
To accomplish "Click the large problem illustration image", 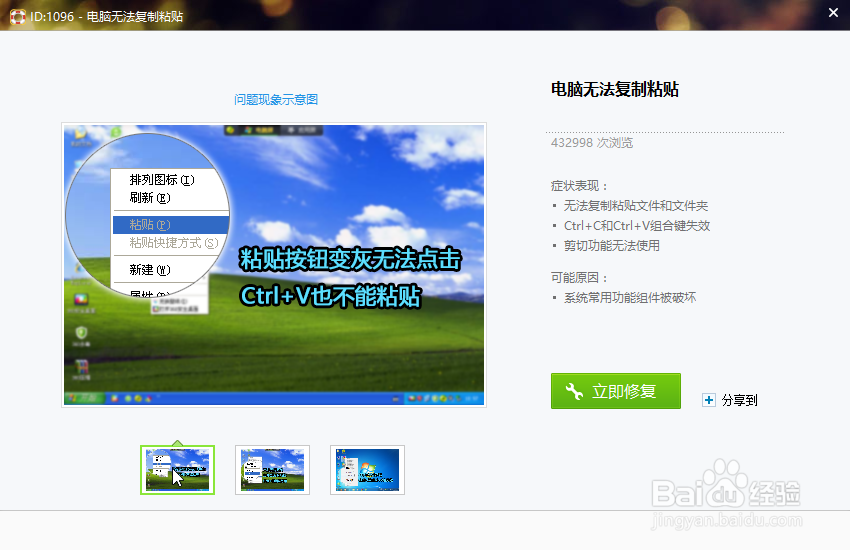I will click(x=274, y=265).
